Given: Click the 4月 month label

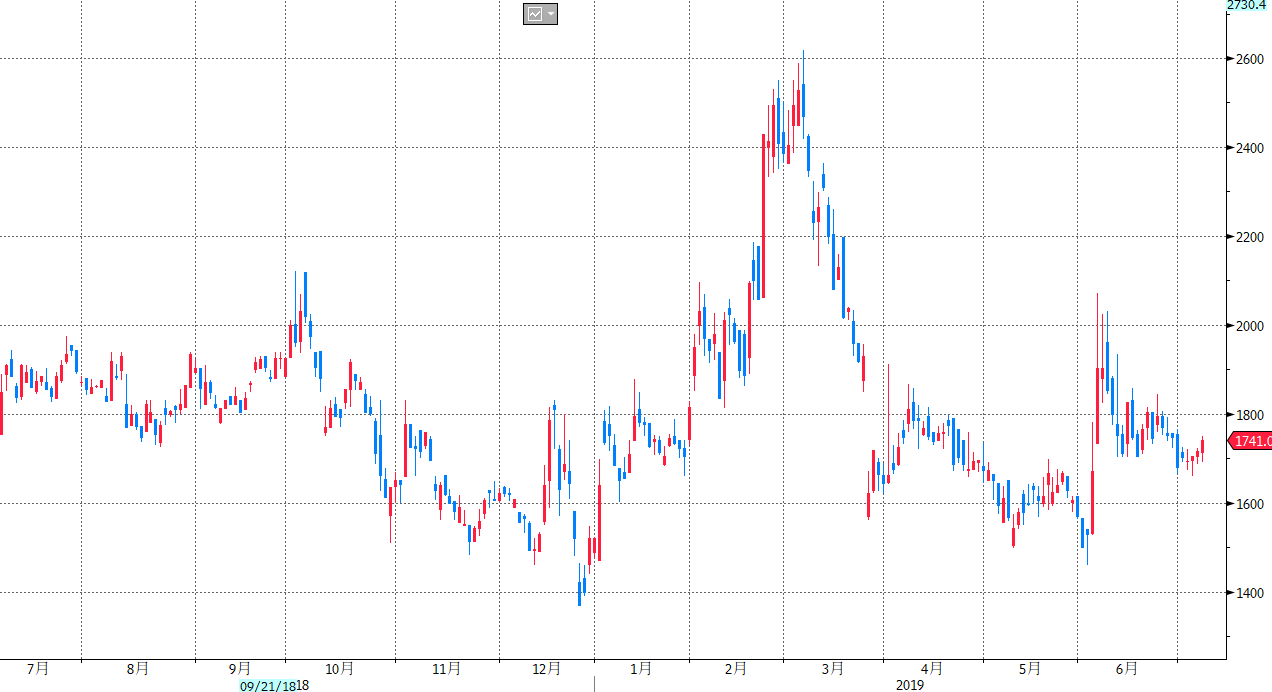Looking at the screenshot, I should click(x=932, y=668).
